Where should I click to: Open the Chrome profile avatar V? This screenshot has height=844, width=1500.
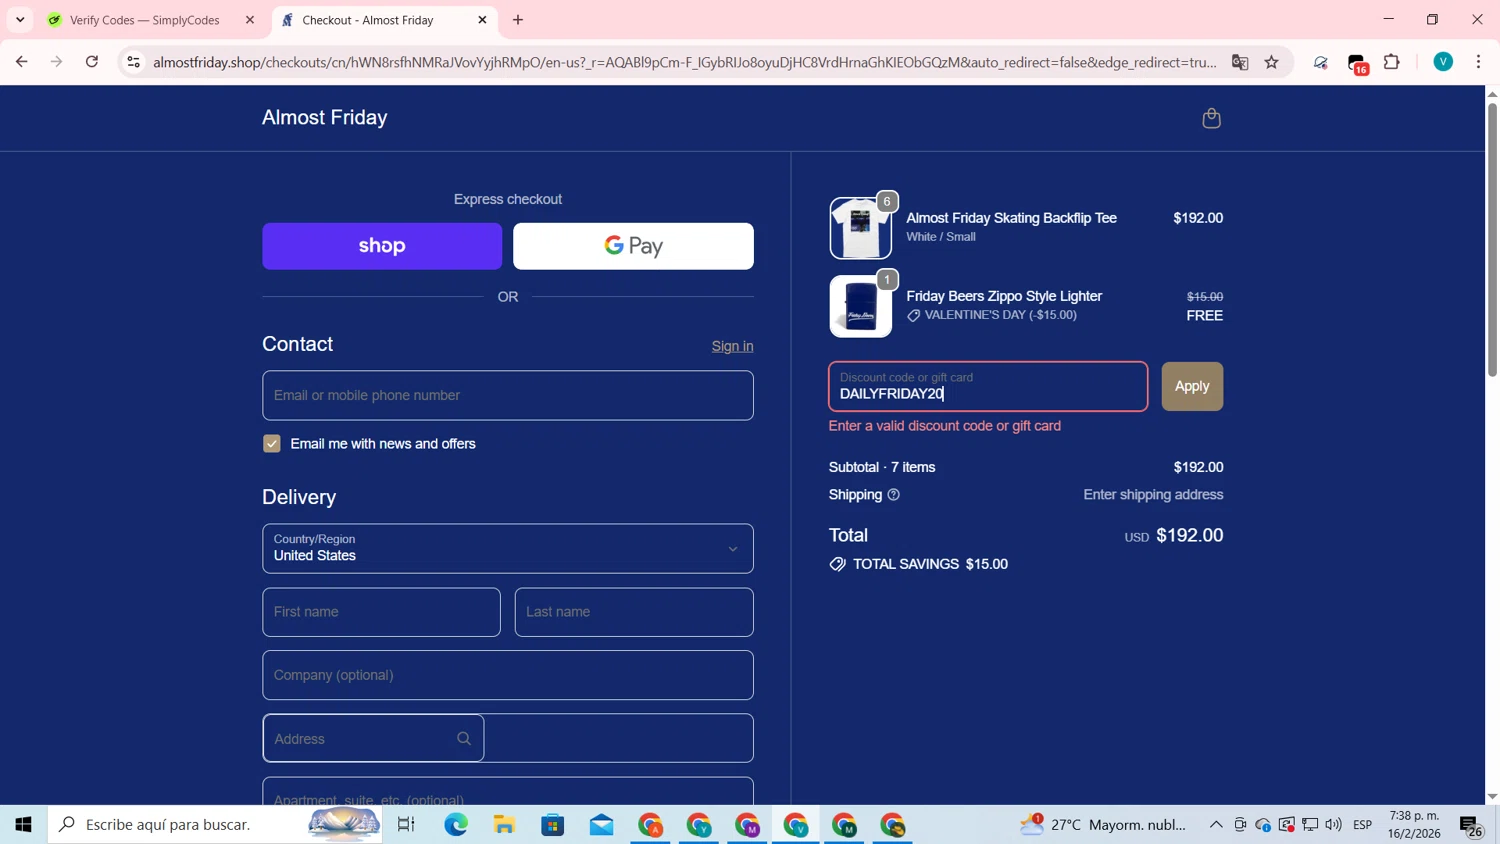tap(1443, 62)
